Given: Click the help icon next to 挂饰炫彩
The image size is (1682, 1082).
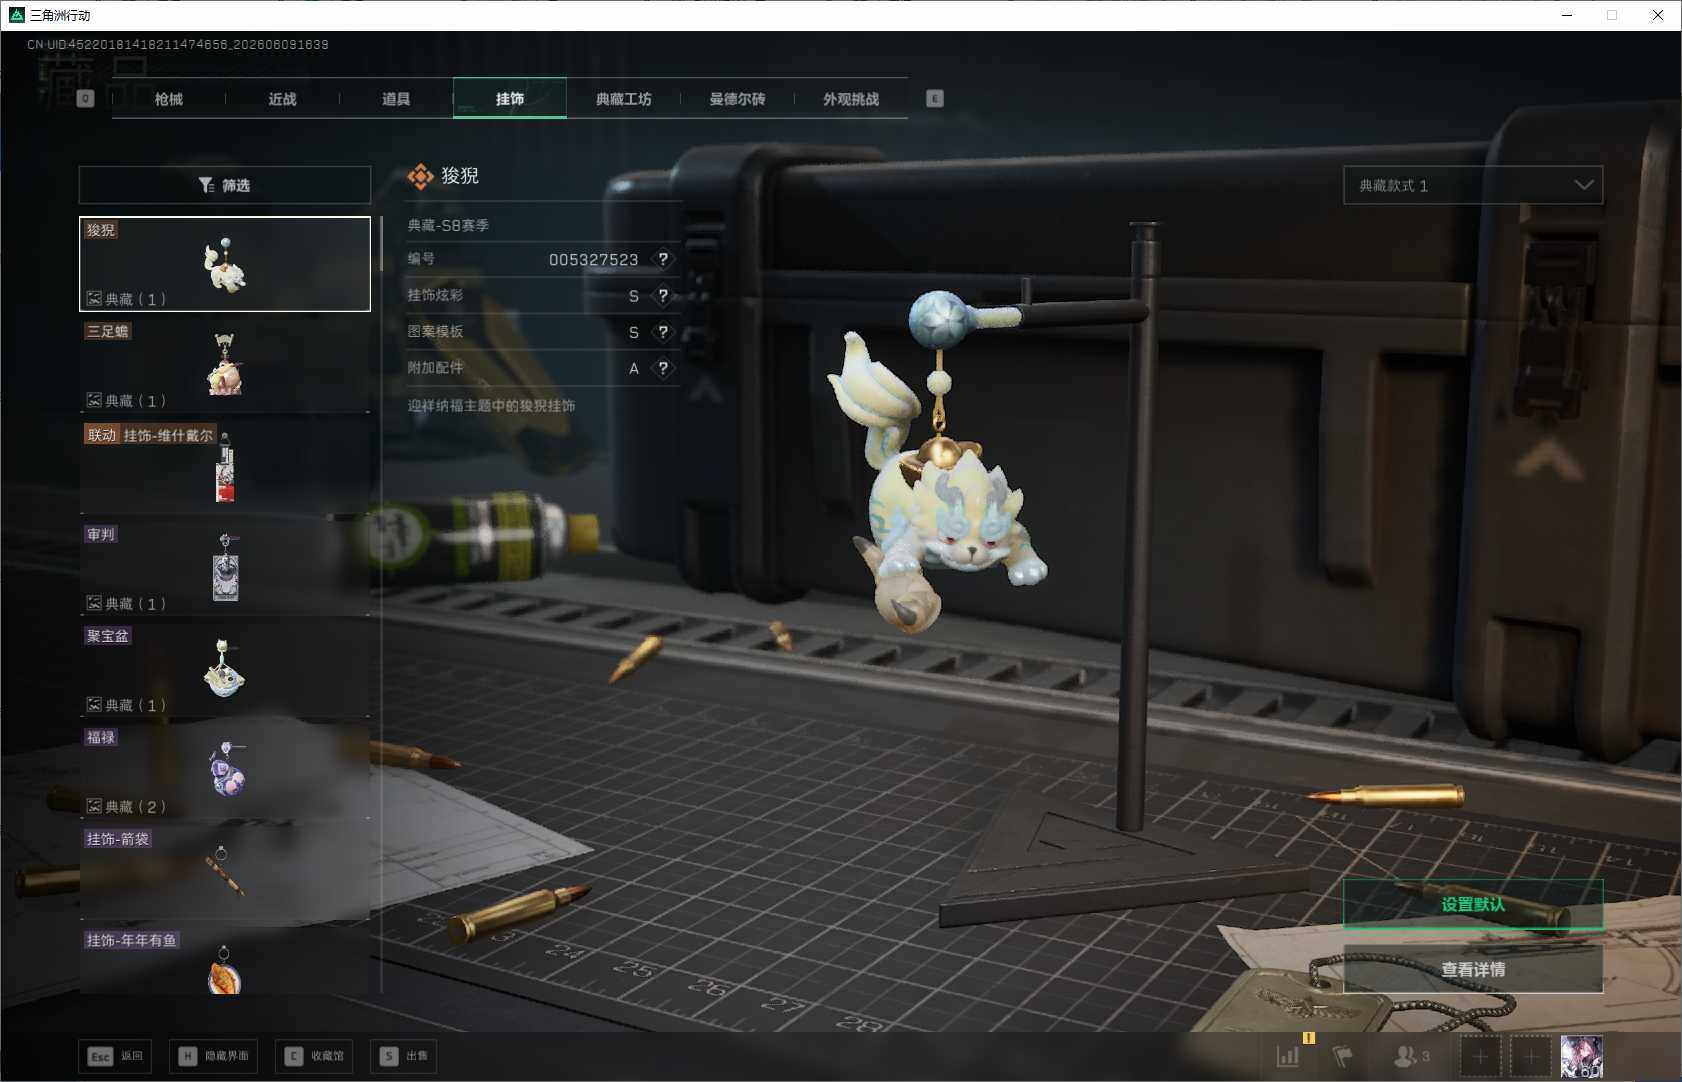Looking at the screenshot, I should (663, 296).
